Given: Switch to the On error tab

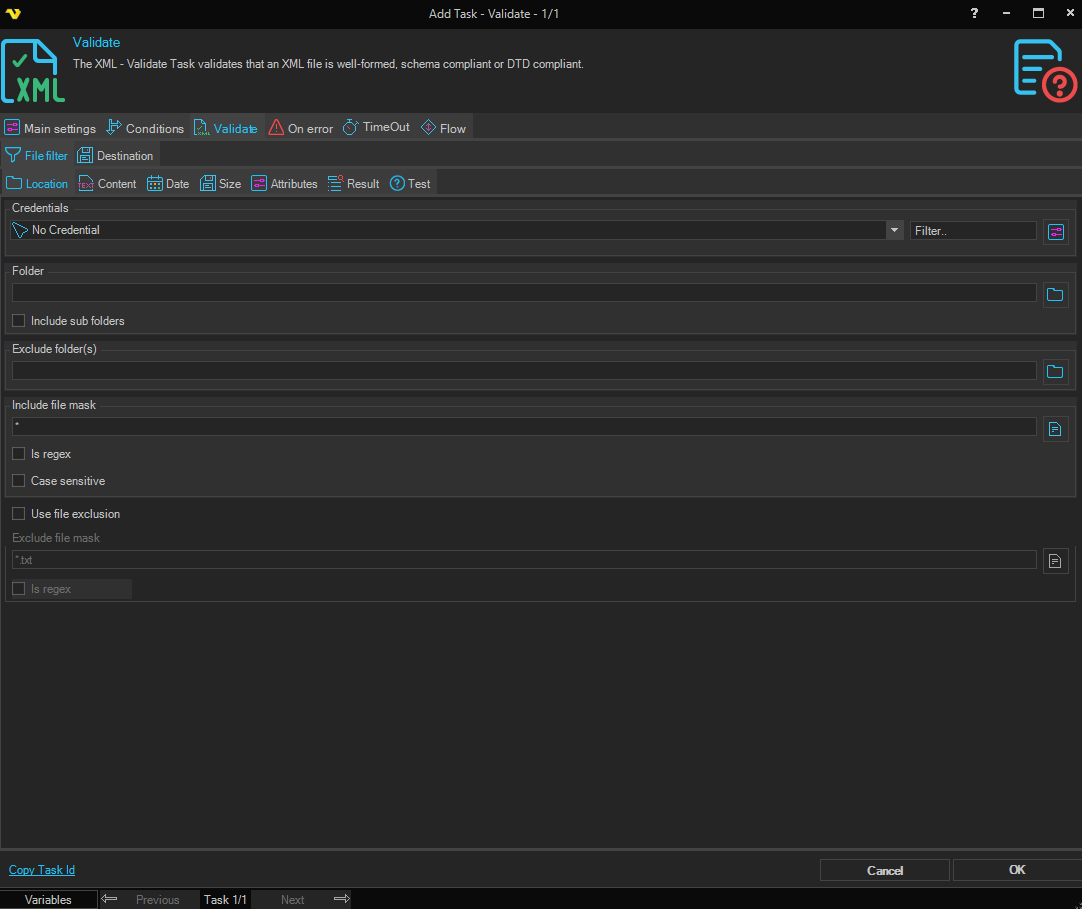Looking at the screenshot, I should [x=301, y=128].
